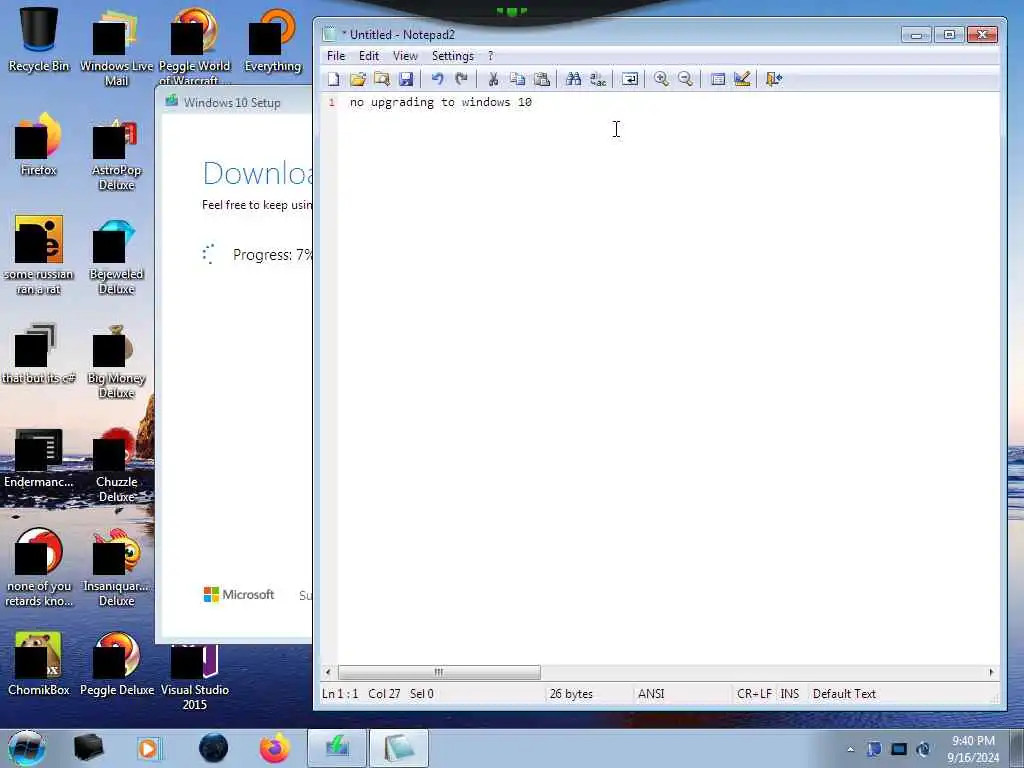Click the Firefox taskbar icon
The image size is (1024, 768).
(275, 748)
